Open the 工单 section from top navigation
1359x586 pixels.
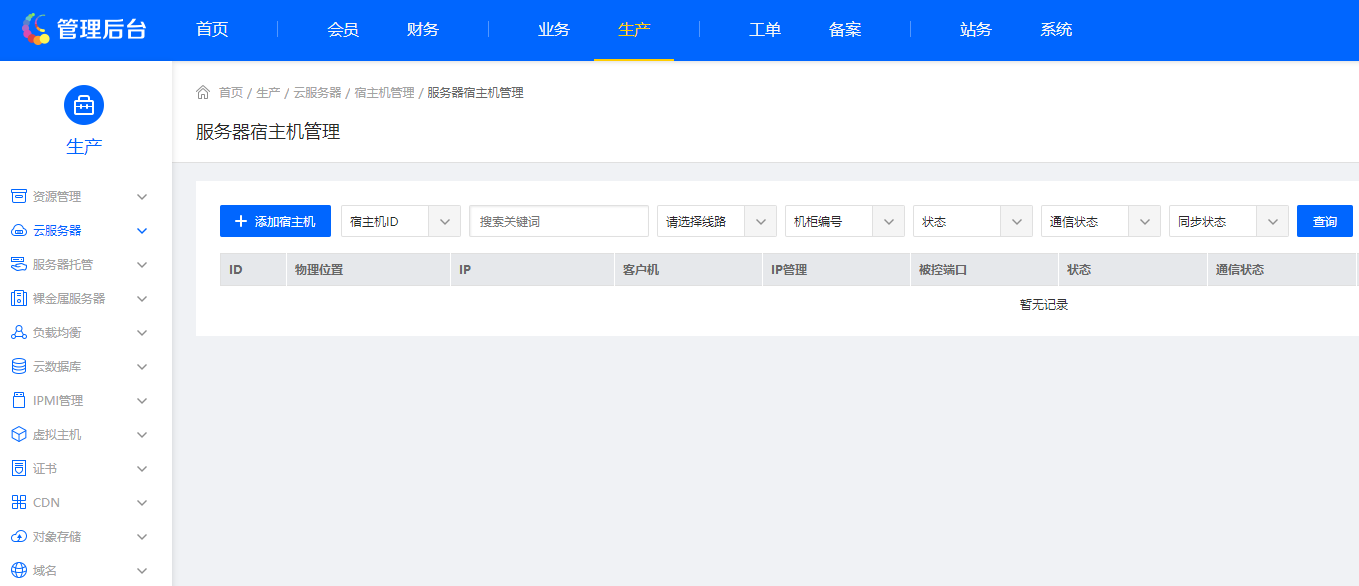tap(764, 29)
